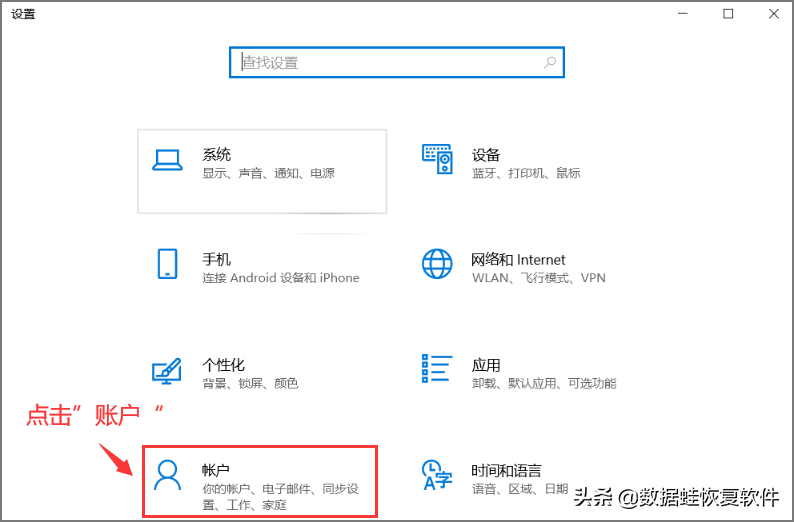This screenshot has height=522, width=794.
Task: Click the Phone icon
Action: 167,264
